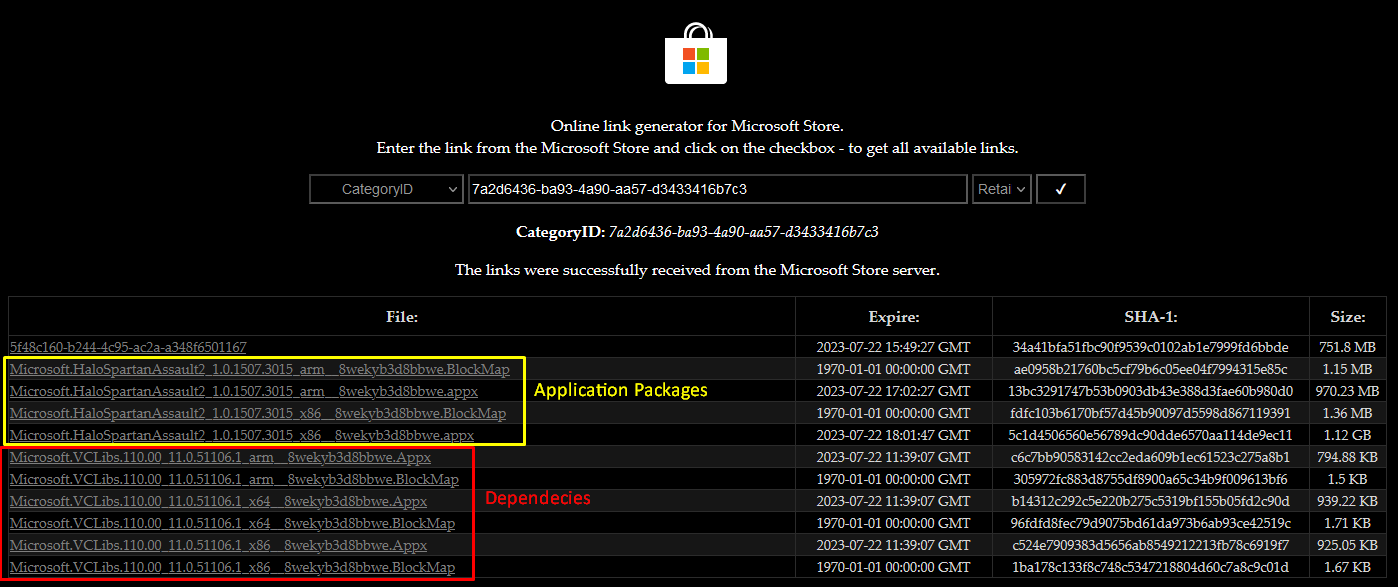Download VCLibs 110.00 x64 BlockMap link
Viewport: 1398px width, 587px height.
pos(232,523)
